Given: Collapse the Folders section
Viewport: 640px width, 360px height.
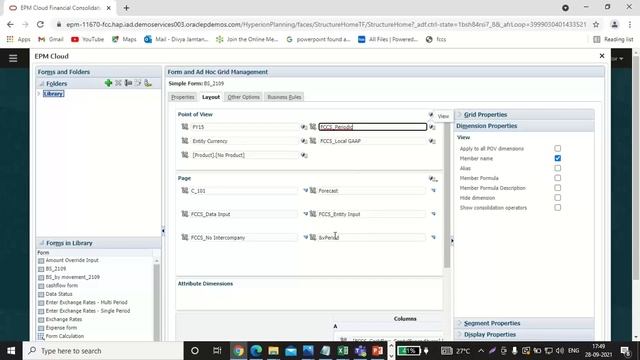Looking at the screenshot, I should click(41, 83).
